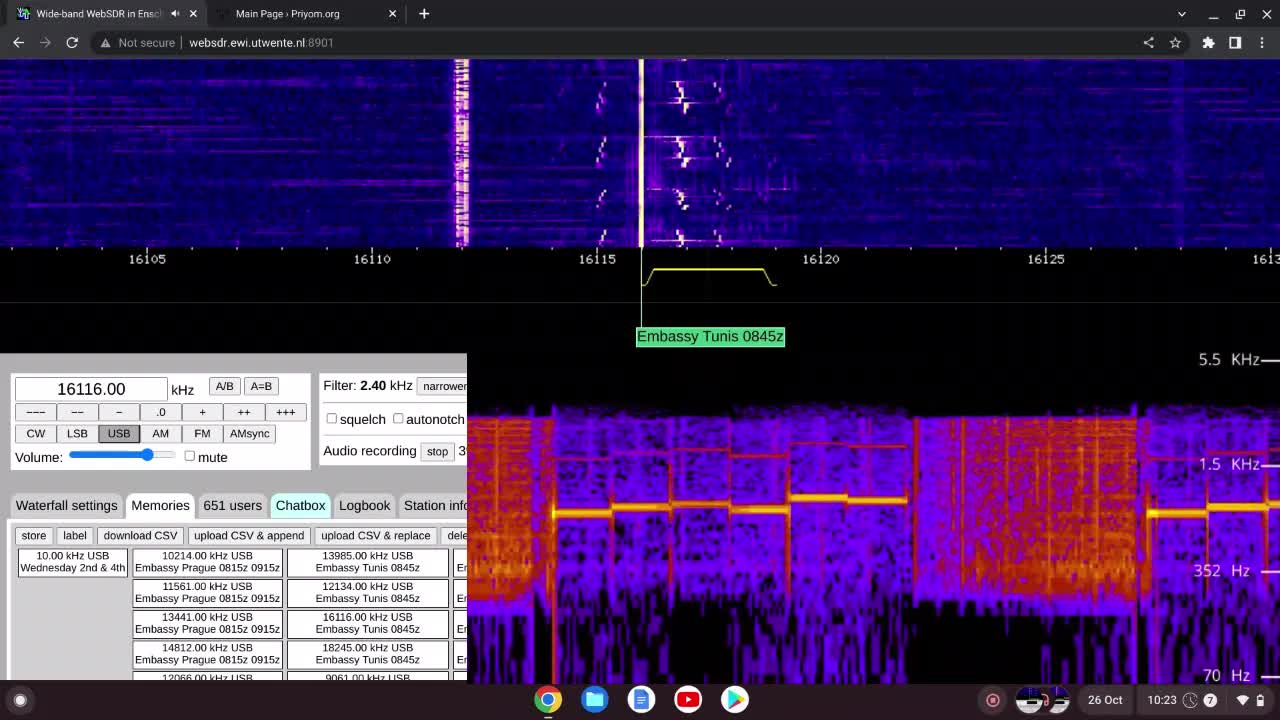1280x720 pixels.
Task: Tune up with the ++ button
Action: pos(244,412)
